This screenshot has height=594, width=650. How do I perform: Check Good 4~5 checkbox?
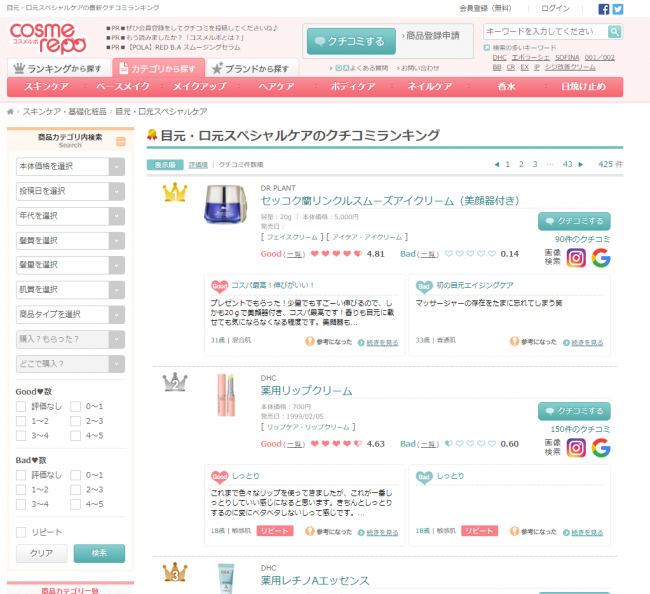75,436
